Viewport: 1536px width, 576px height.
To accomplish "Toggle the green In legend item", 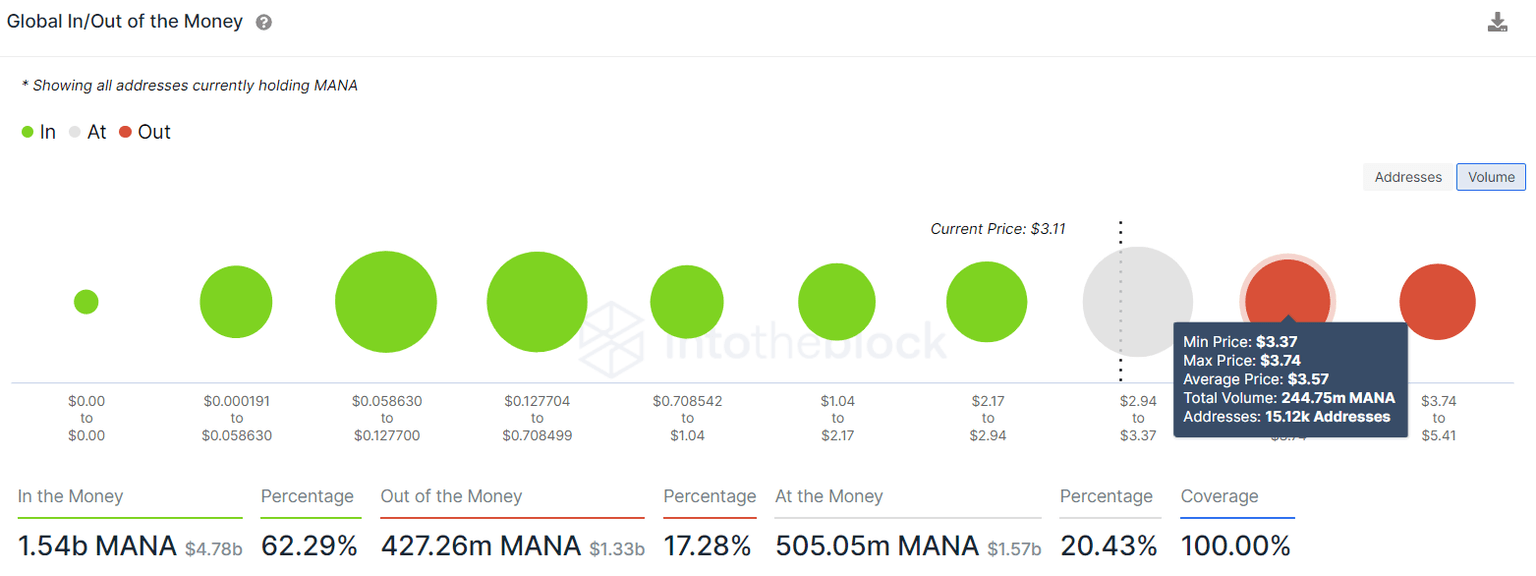I will tap(39, 132).
